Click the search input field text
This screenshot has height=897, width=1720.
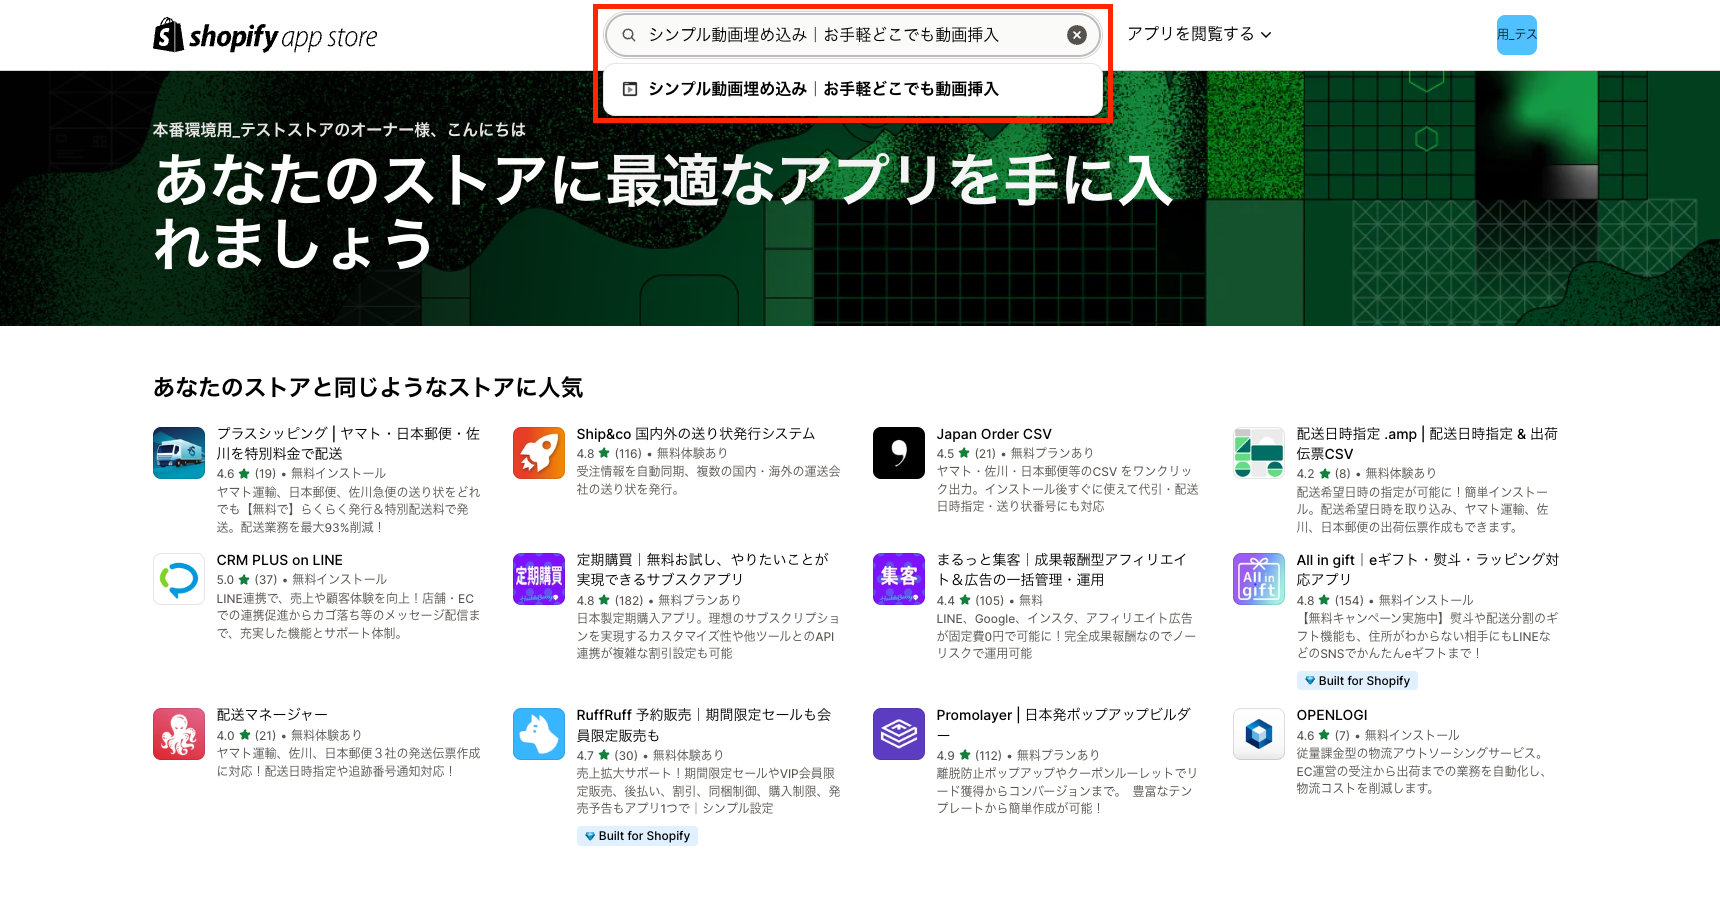[x=823, y=35]
